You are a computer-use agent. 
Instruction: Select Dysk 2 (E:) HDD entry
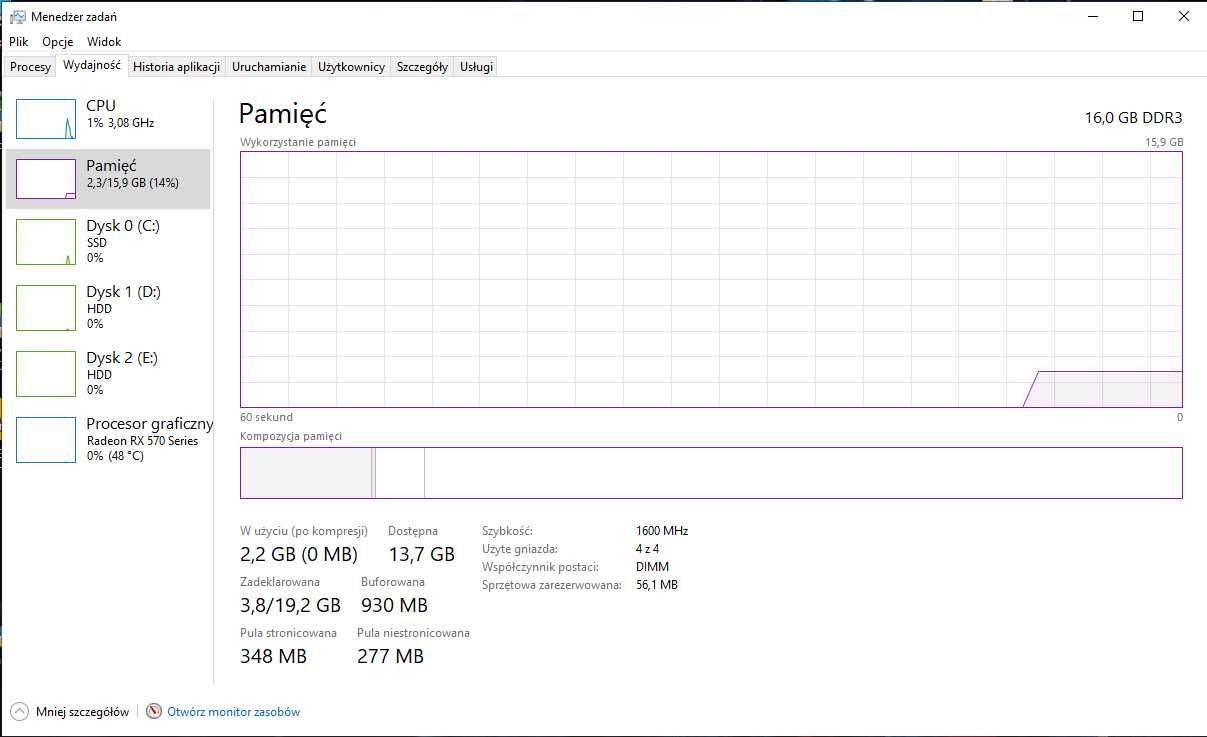coord(109,373)
